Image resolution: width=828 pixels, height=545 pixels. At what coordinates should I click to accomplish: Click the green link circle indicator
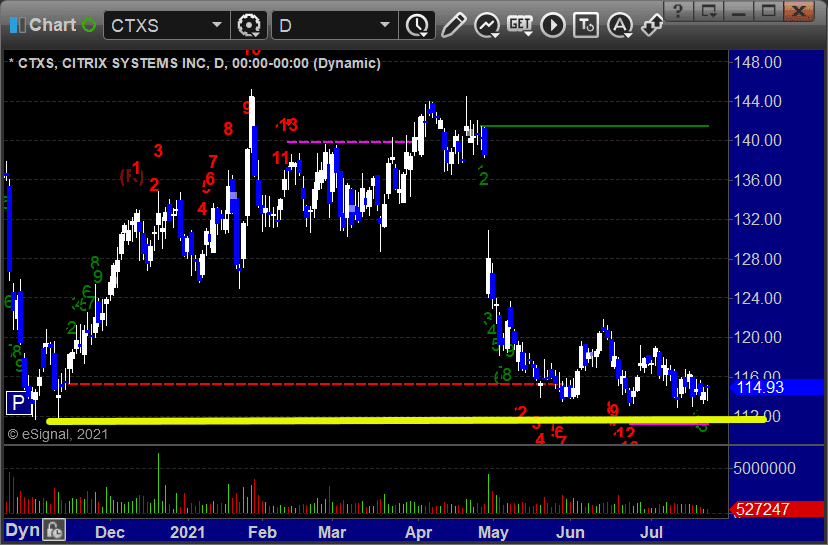pos(89,25)
